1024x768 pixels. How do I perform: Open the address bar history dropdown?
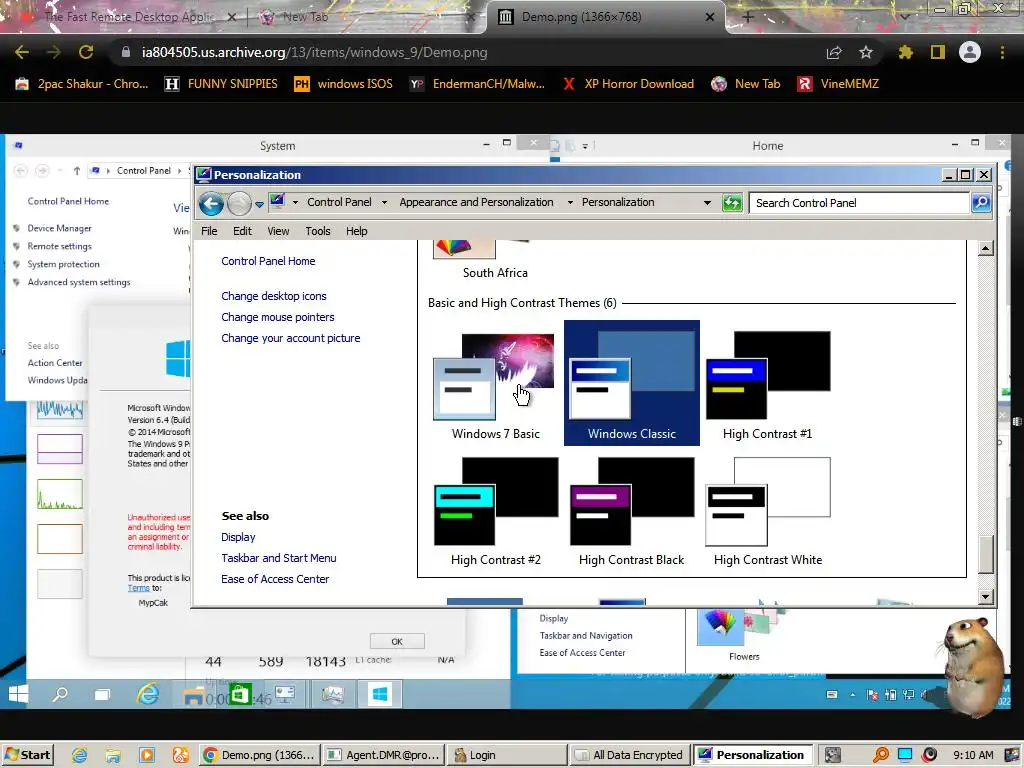click(x=707, y=203)
